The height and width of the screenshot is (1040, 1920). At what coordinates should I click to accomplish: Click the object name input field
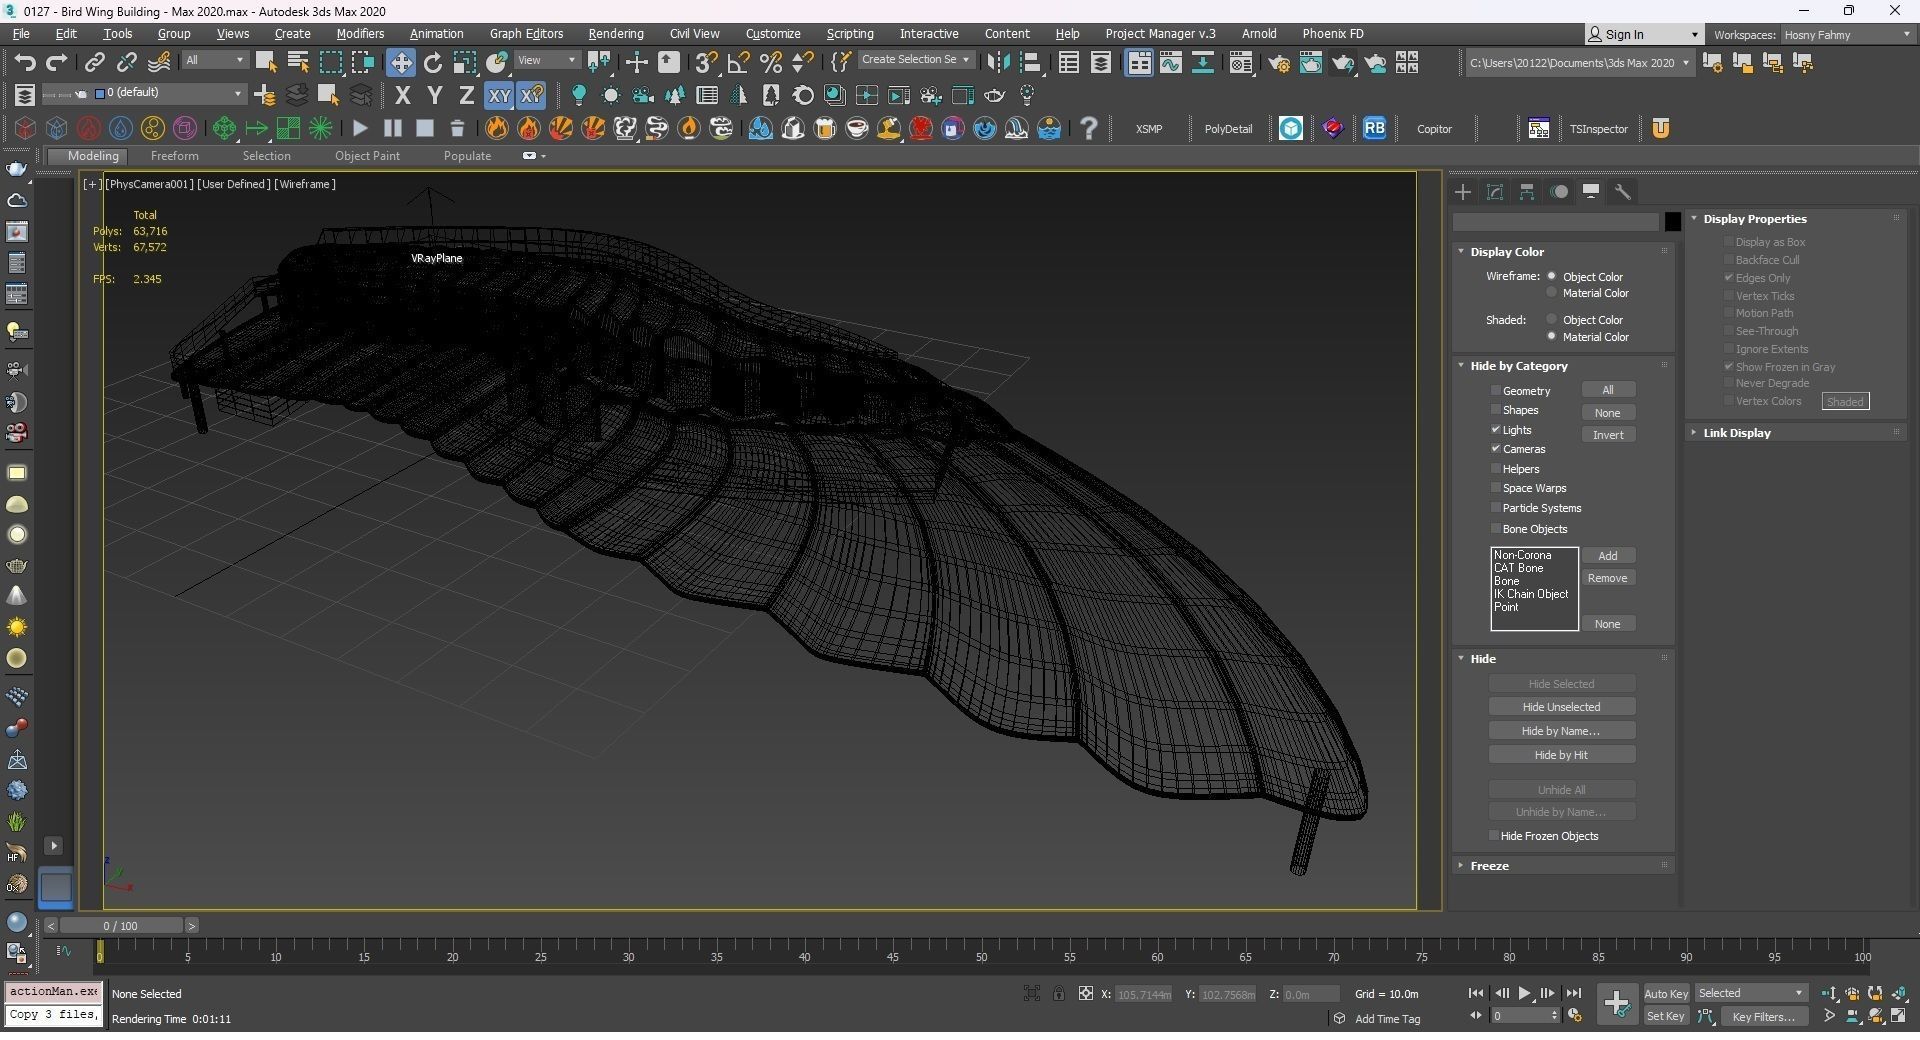(1555, 222)
